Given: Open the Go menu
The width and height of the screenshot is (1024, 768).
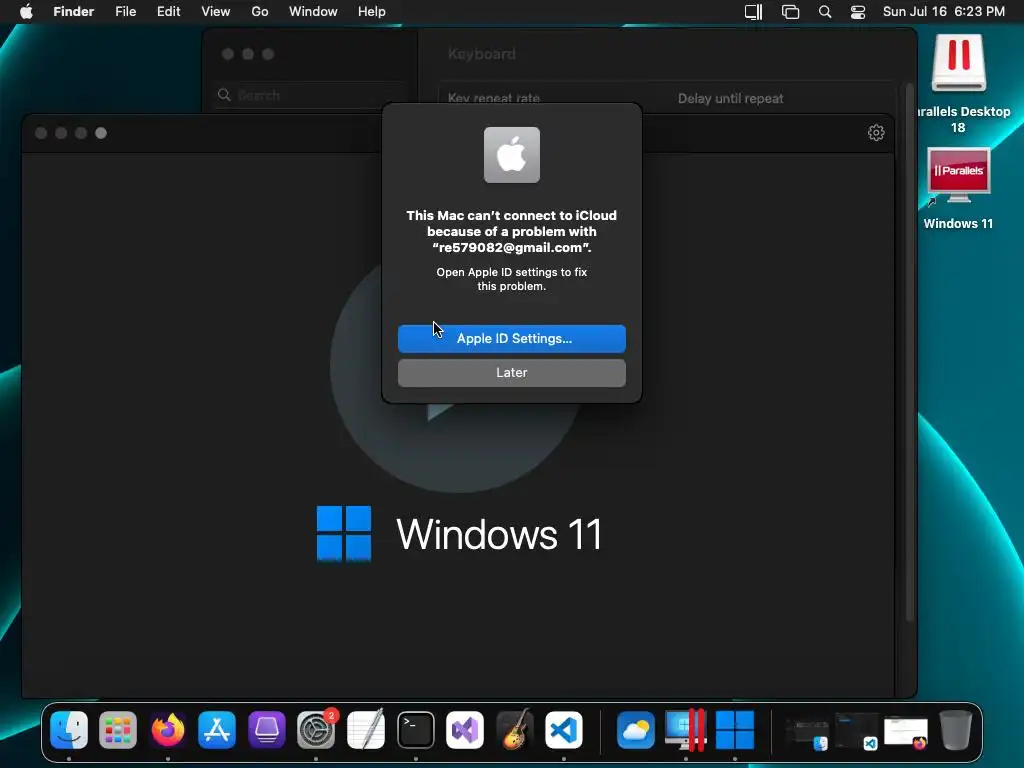Looking at the screenshot, I should (x=260, y=12).
